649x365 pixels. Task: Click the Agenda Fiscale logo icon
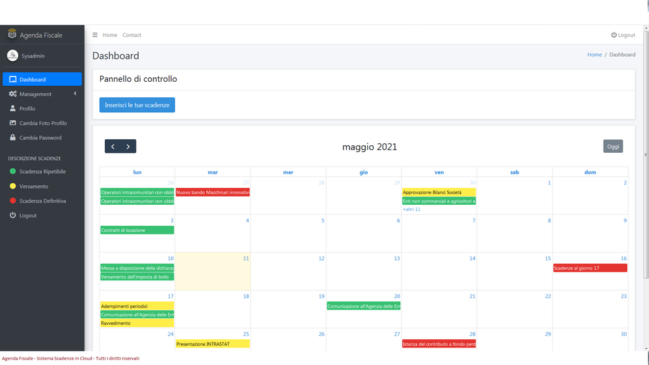click(x=12, y=34)
